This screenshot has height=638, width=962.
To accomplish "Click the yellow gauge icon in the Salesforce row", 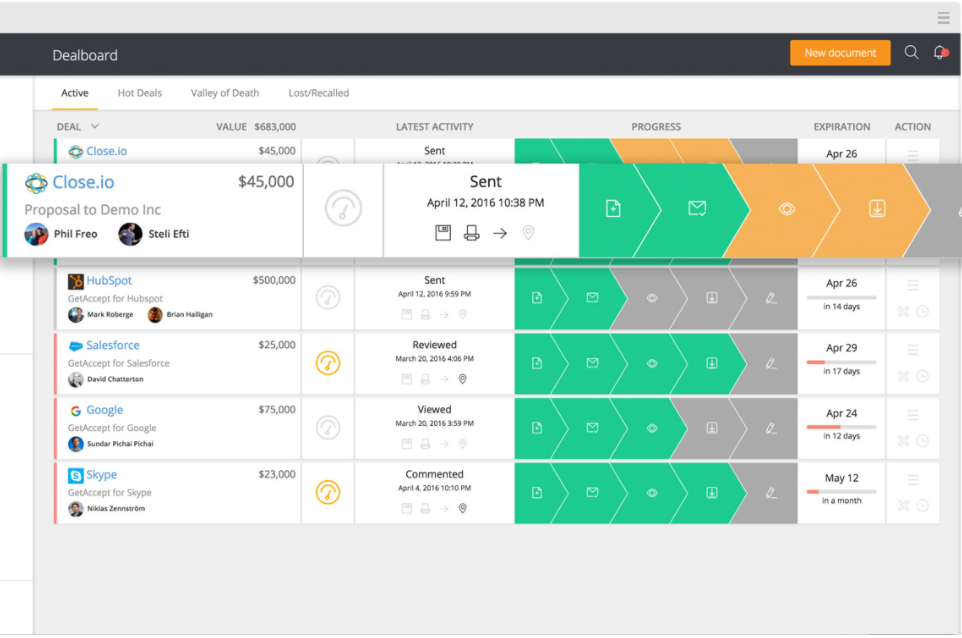I will (x=328, y=363).
